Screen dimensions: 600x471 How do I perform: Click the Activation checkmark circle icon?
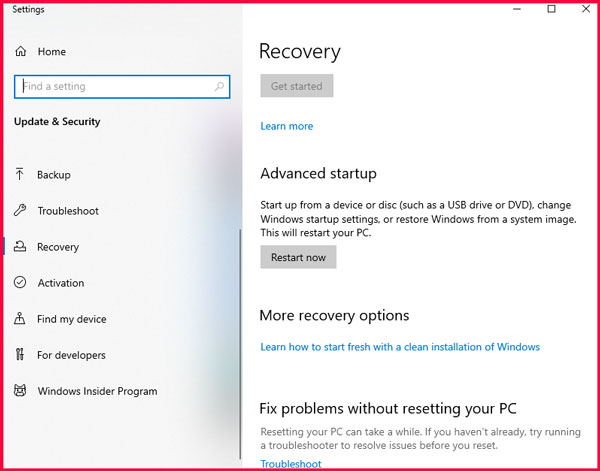20,282
